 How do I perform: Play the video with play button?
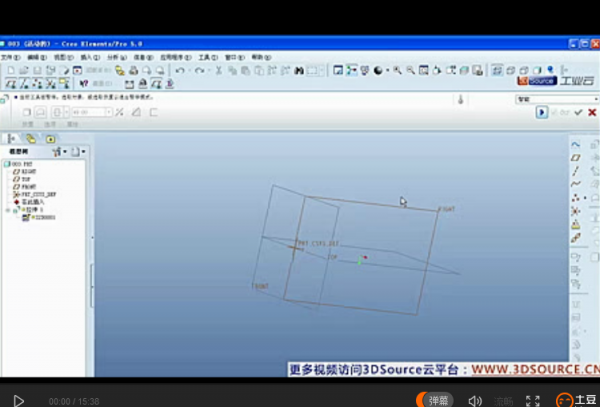[18, 401]
